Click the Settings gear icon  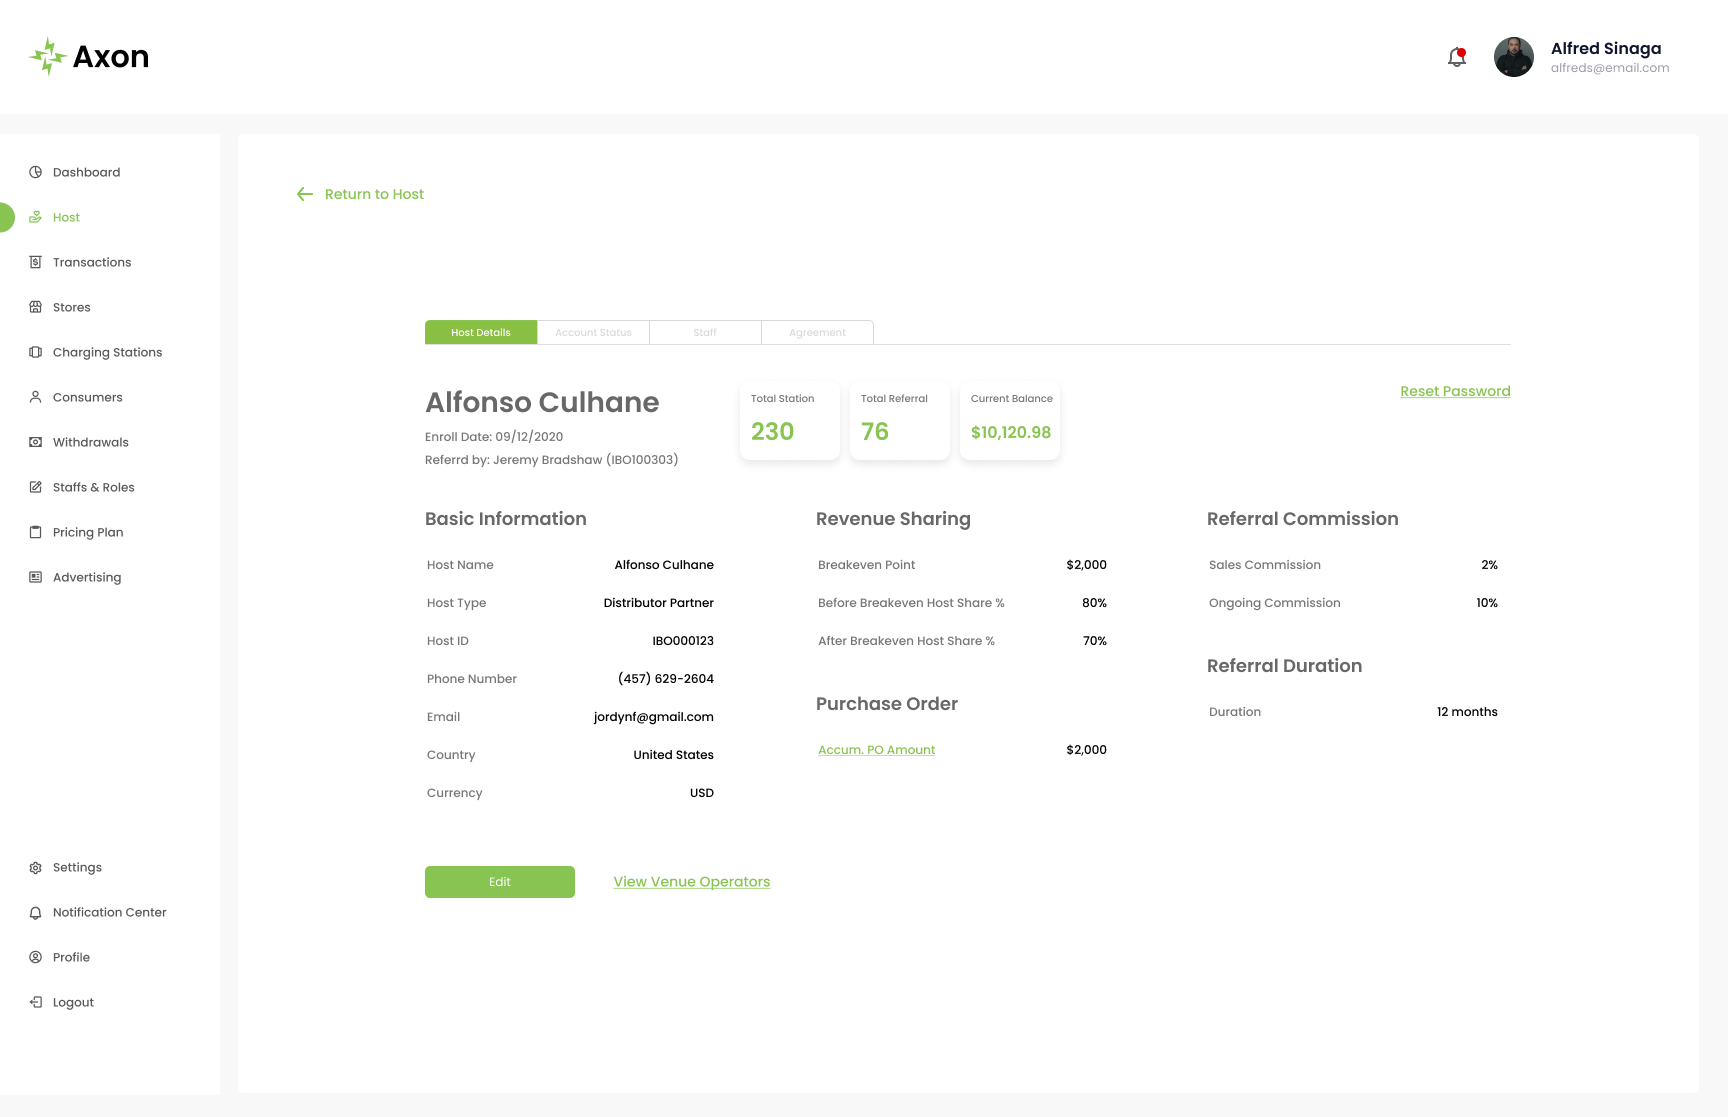[x=35, y=867]
